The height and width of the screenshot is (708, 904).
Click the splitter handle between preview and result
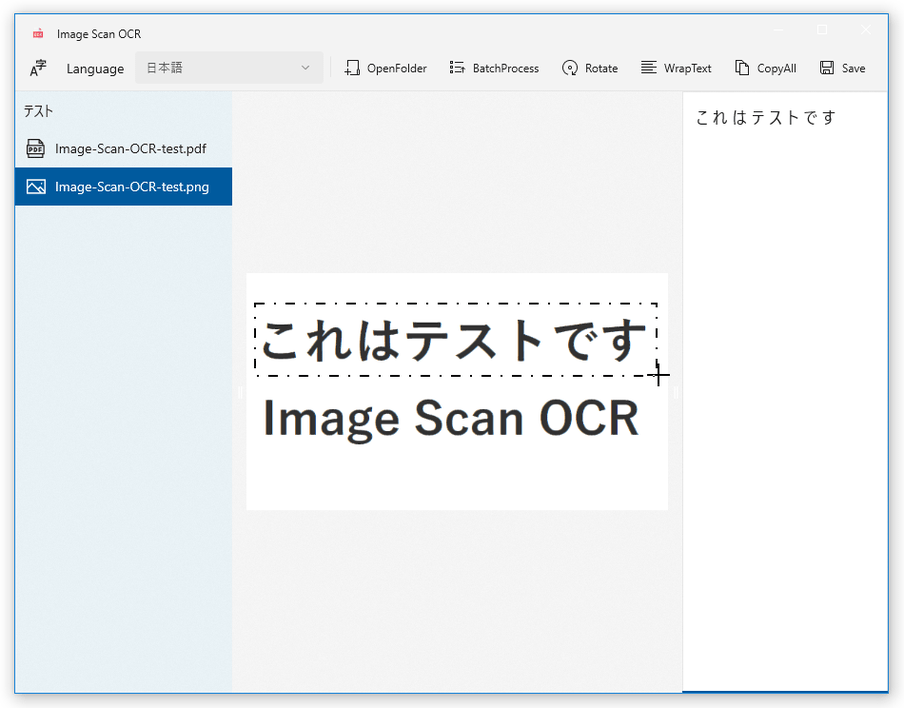pos(675,393)
